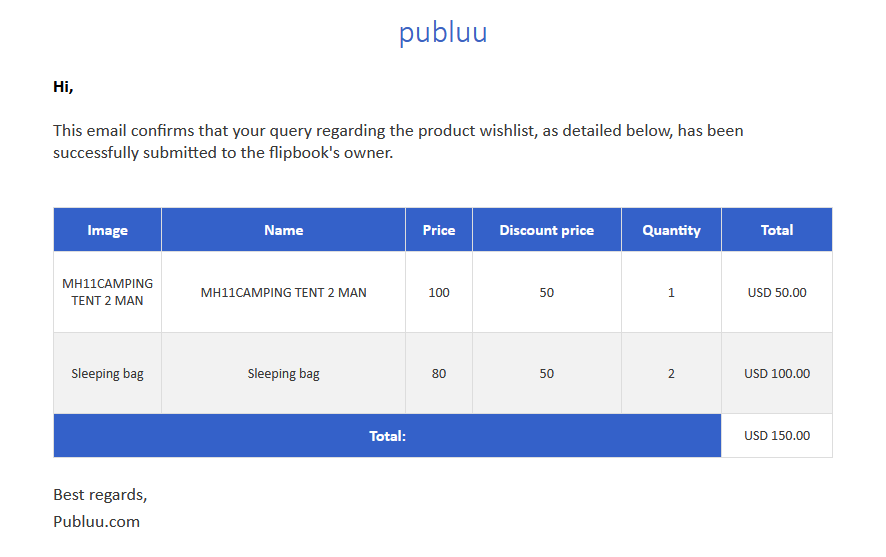The height and width of the screenshot is (557, 886).
Task: Click the blue Total: footer row
Action: pyautogui.click(x=388, y=436)
